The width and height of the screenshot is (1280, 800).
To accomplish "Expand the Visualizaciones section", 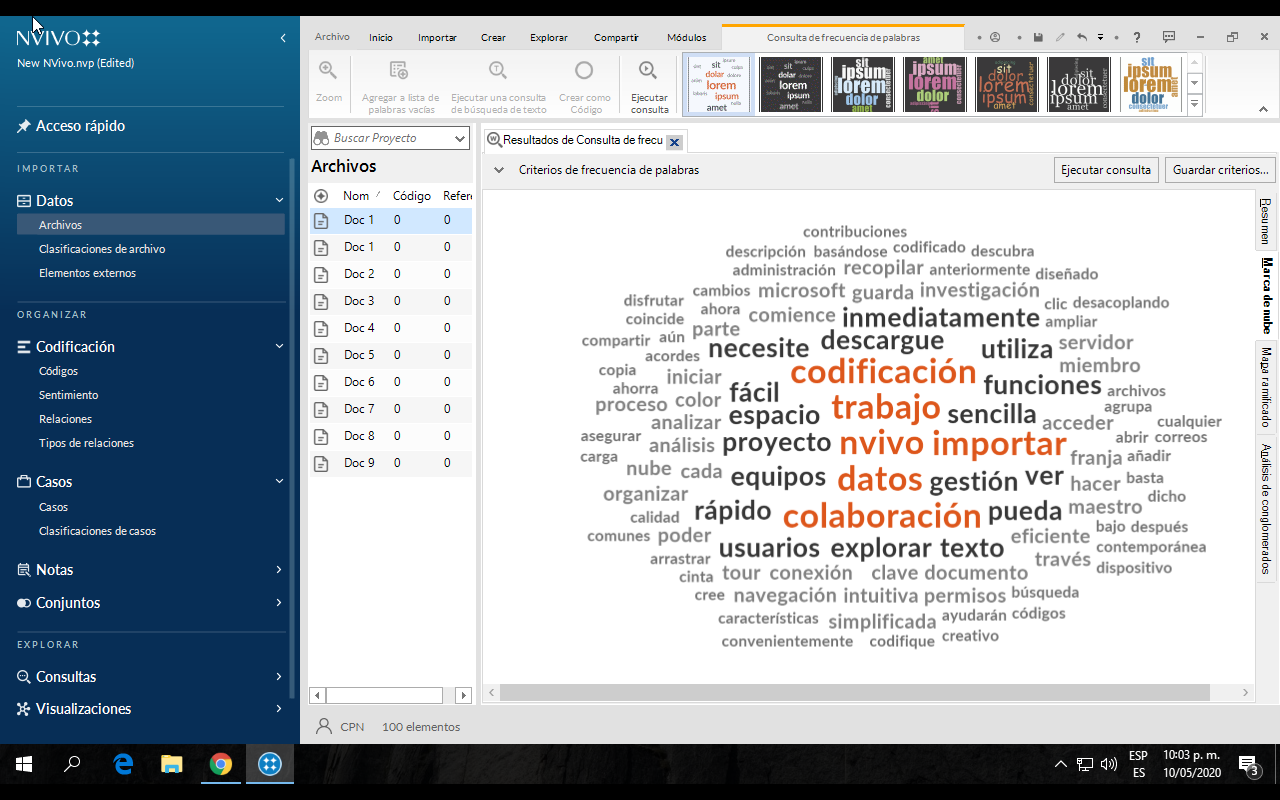I will (x=280, y=708).
